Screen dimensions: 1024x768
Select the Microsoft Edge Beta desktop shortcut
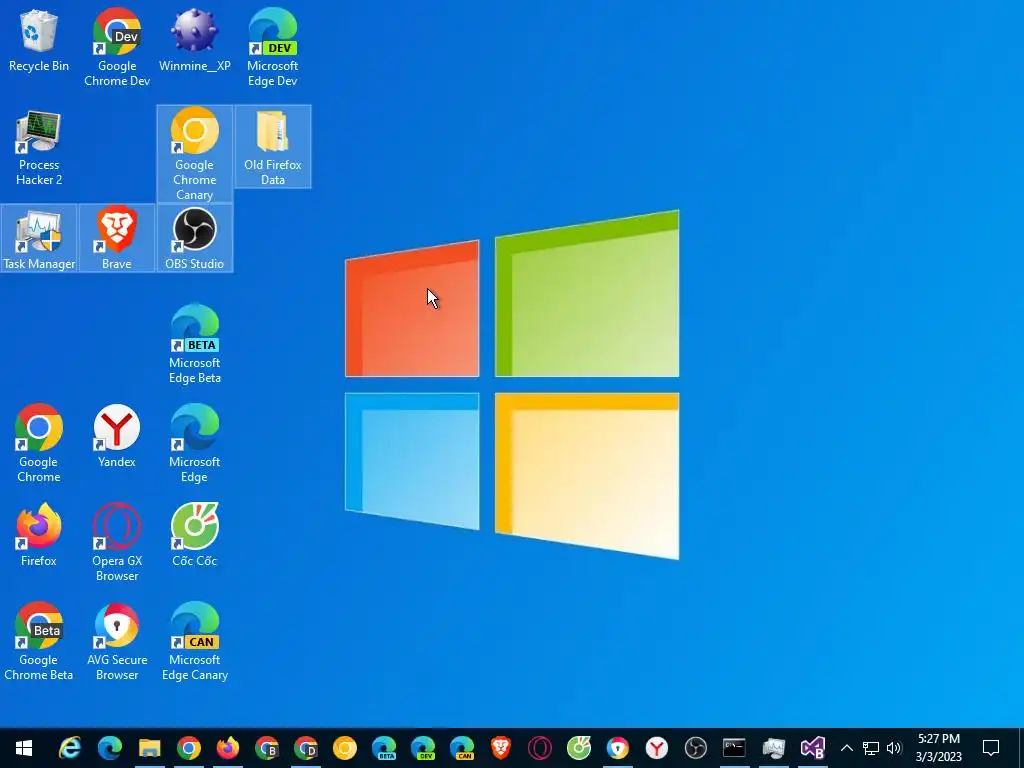point(195,345)
